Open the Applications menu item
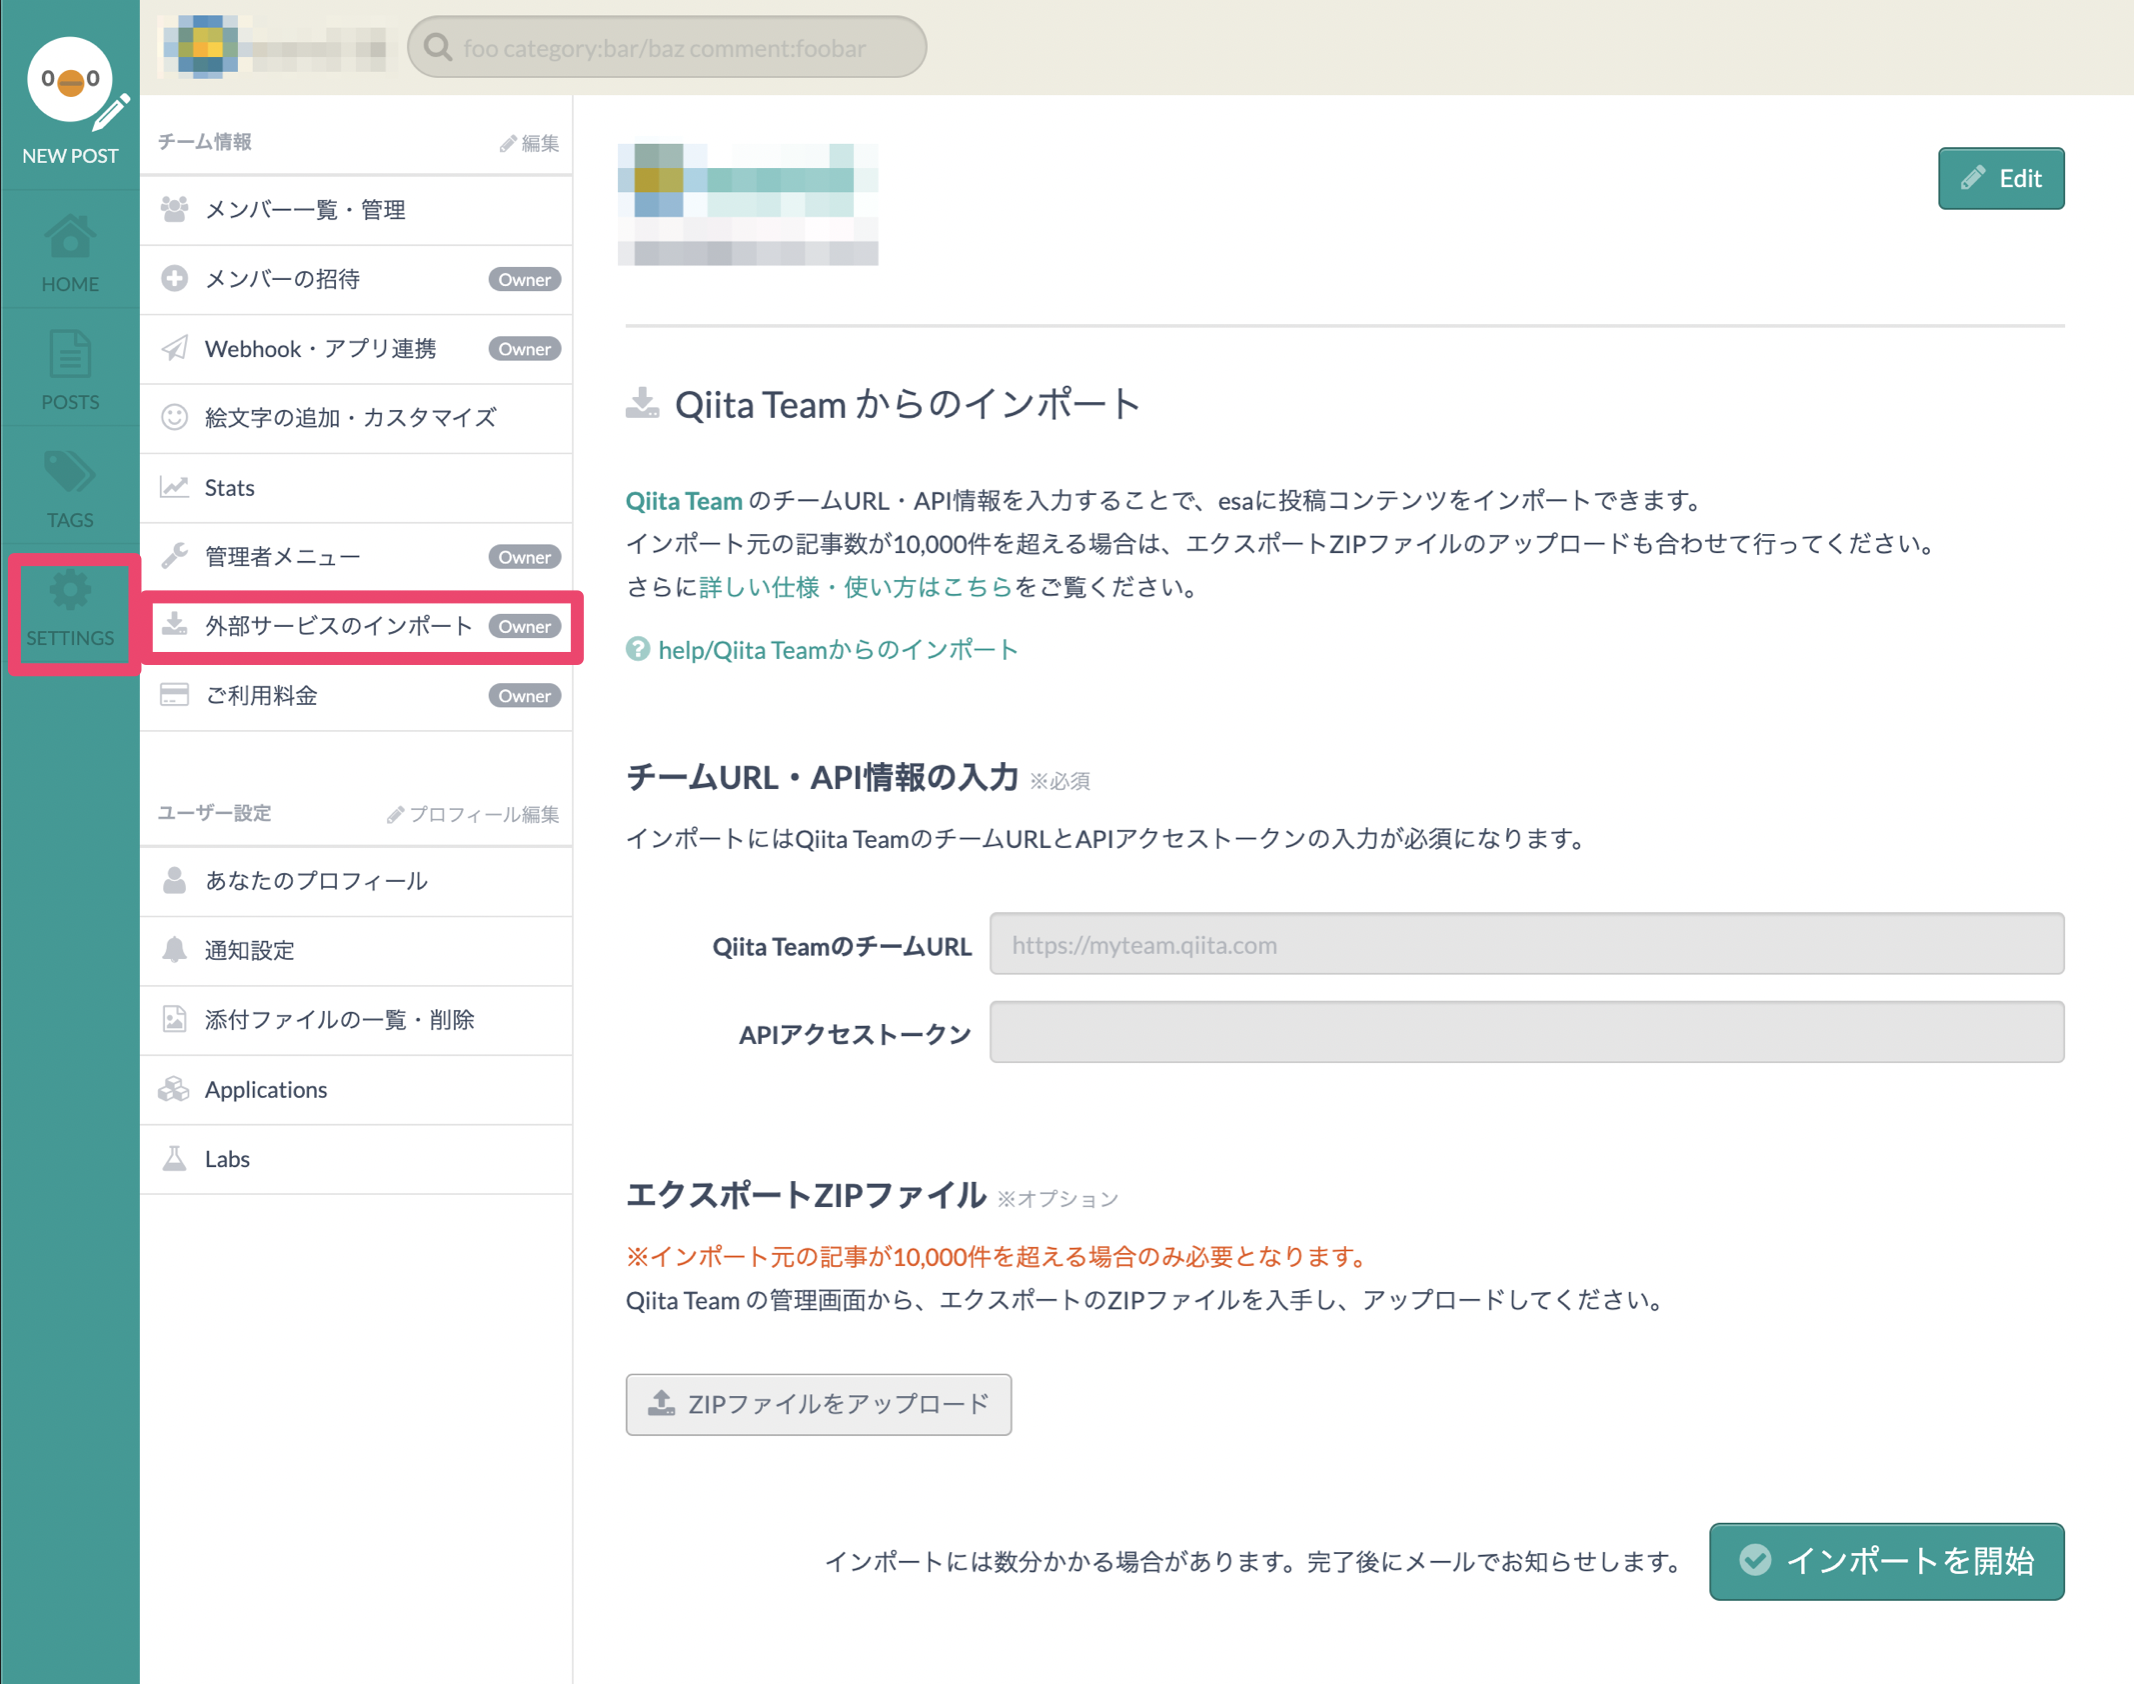Screen dimensions: 2134x1684 coord(356,1089)
